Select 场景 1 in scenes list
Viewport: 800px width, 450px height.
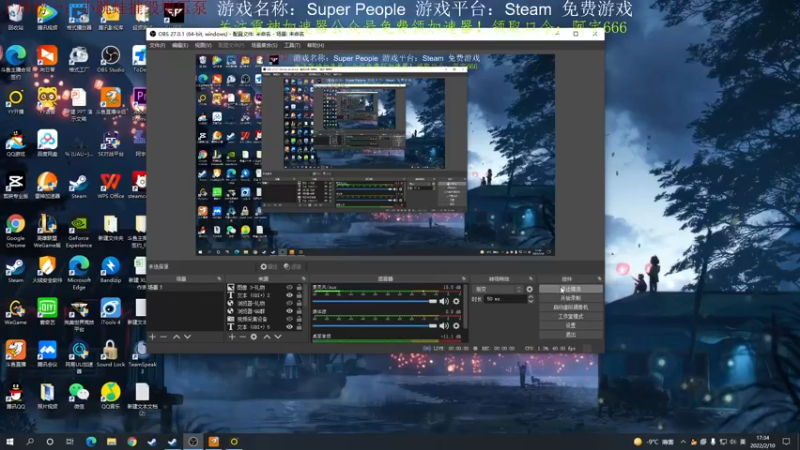(186, 287)
